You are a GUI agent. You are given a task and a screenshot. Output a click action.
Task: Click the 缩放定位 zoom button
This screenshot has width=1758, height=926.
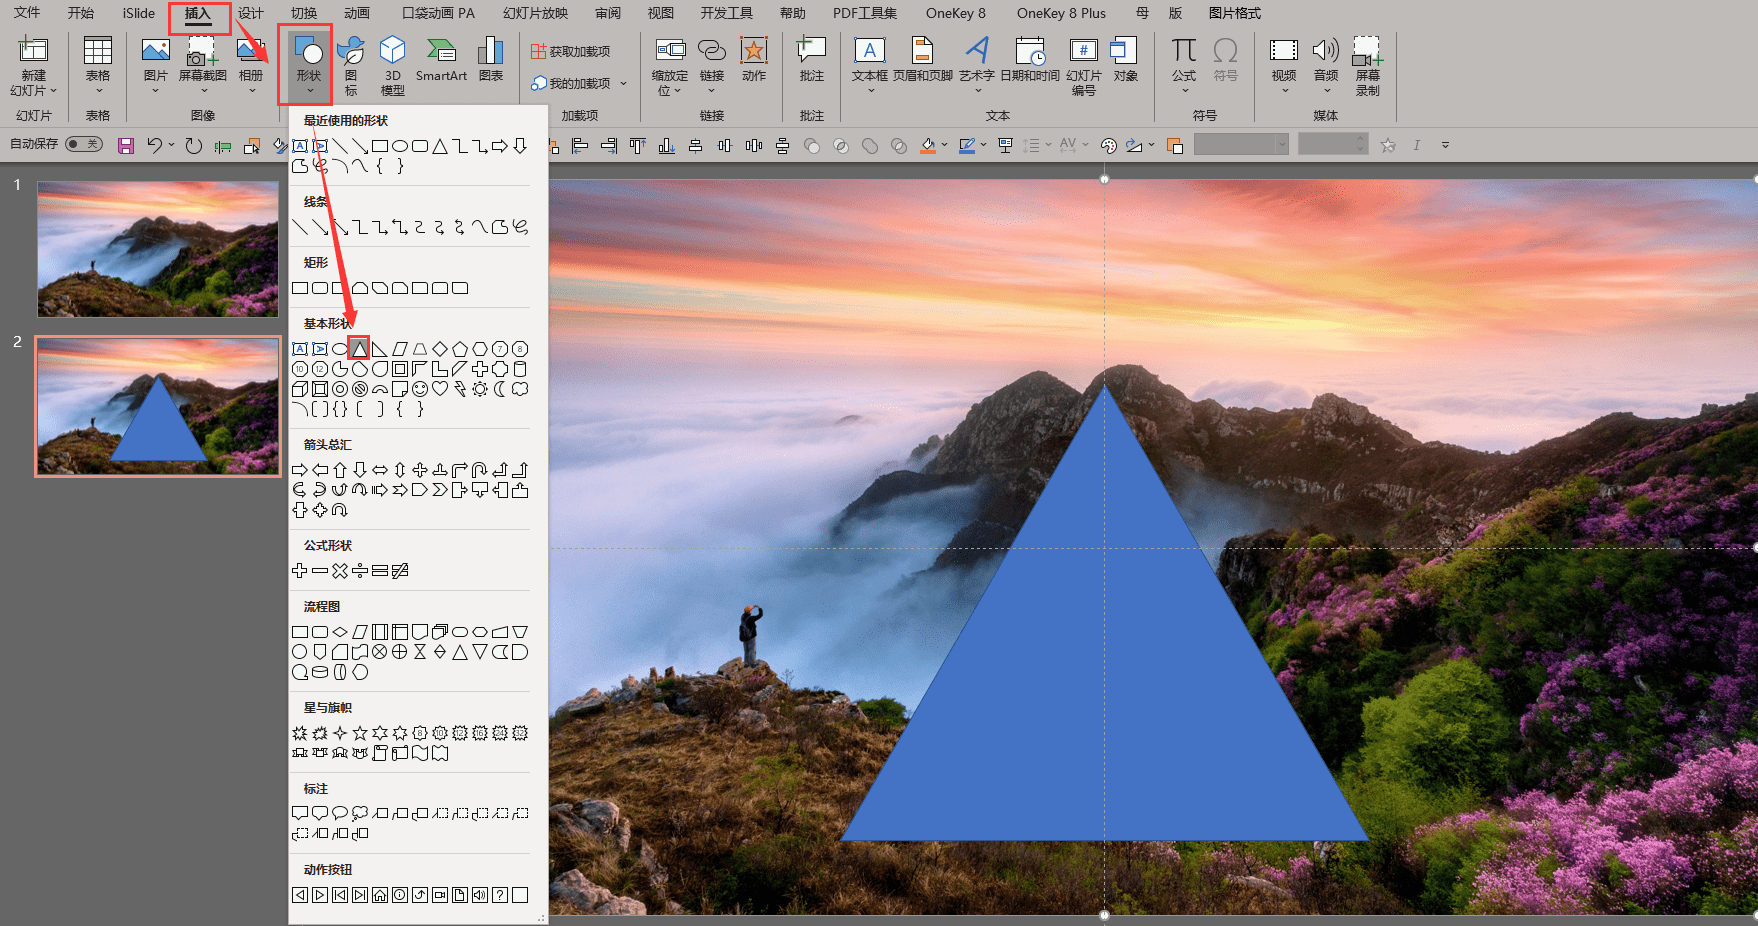670,66
